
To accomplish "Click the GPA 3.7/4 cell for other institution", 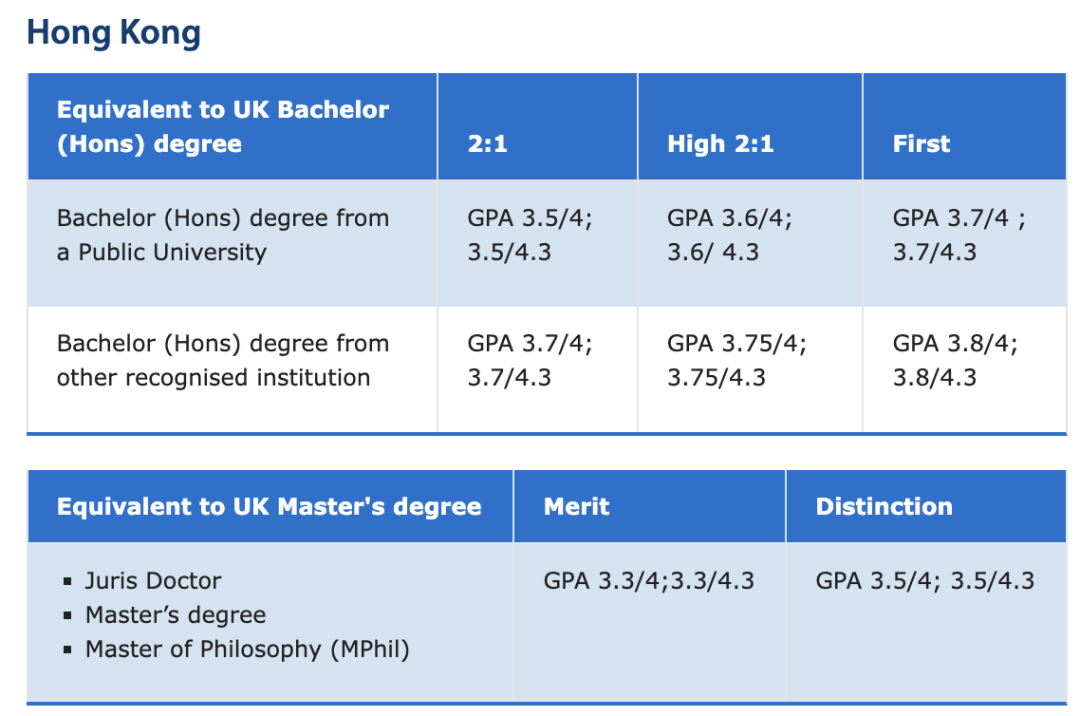I will pos(537,369).
